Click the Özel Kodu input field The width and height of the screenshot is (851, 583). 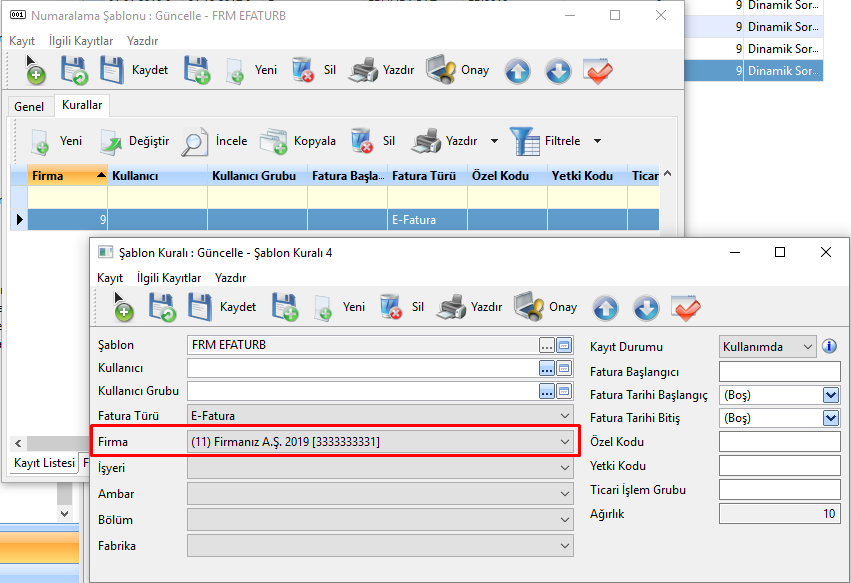779,442
